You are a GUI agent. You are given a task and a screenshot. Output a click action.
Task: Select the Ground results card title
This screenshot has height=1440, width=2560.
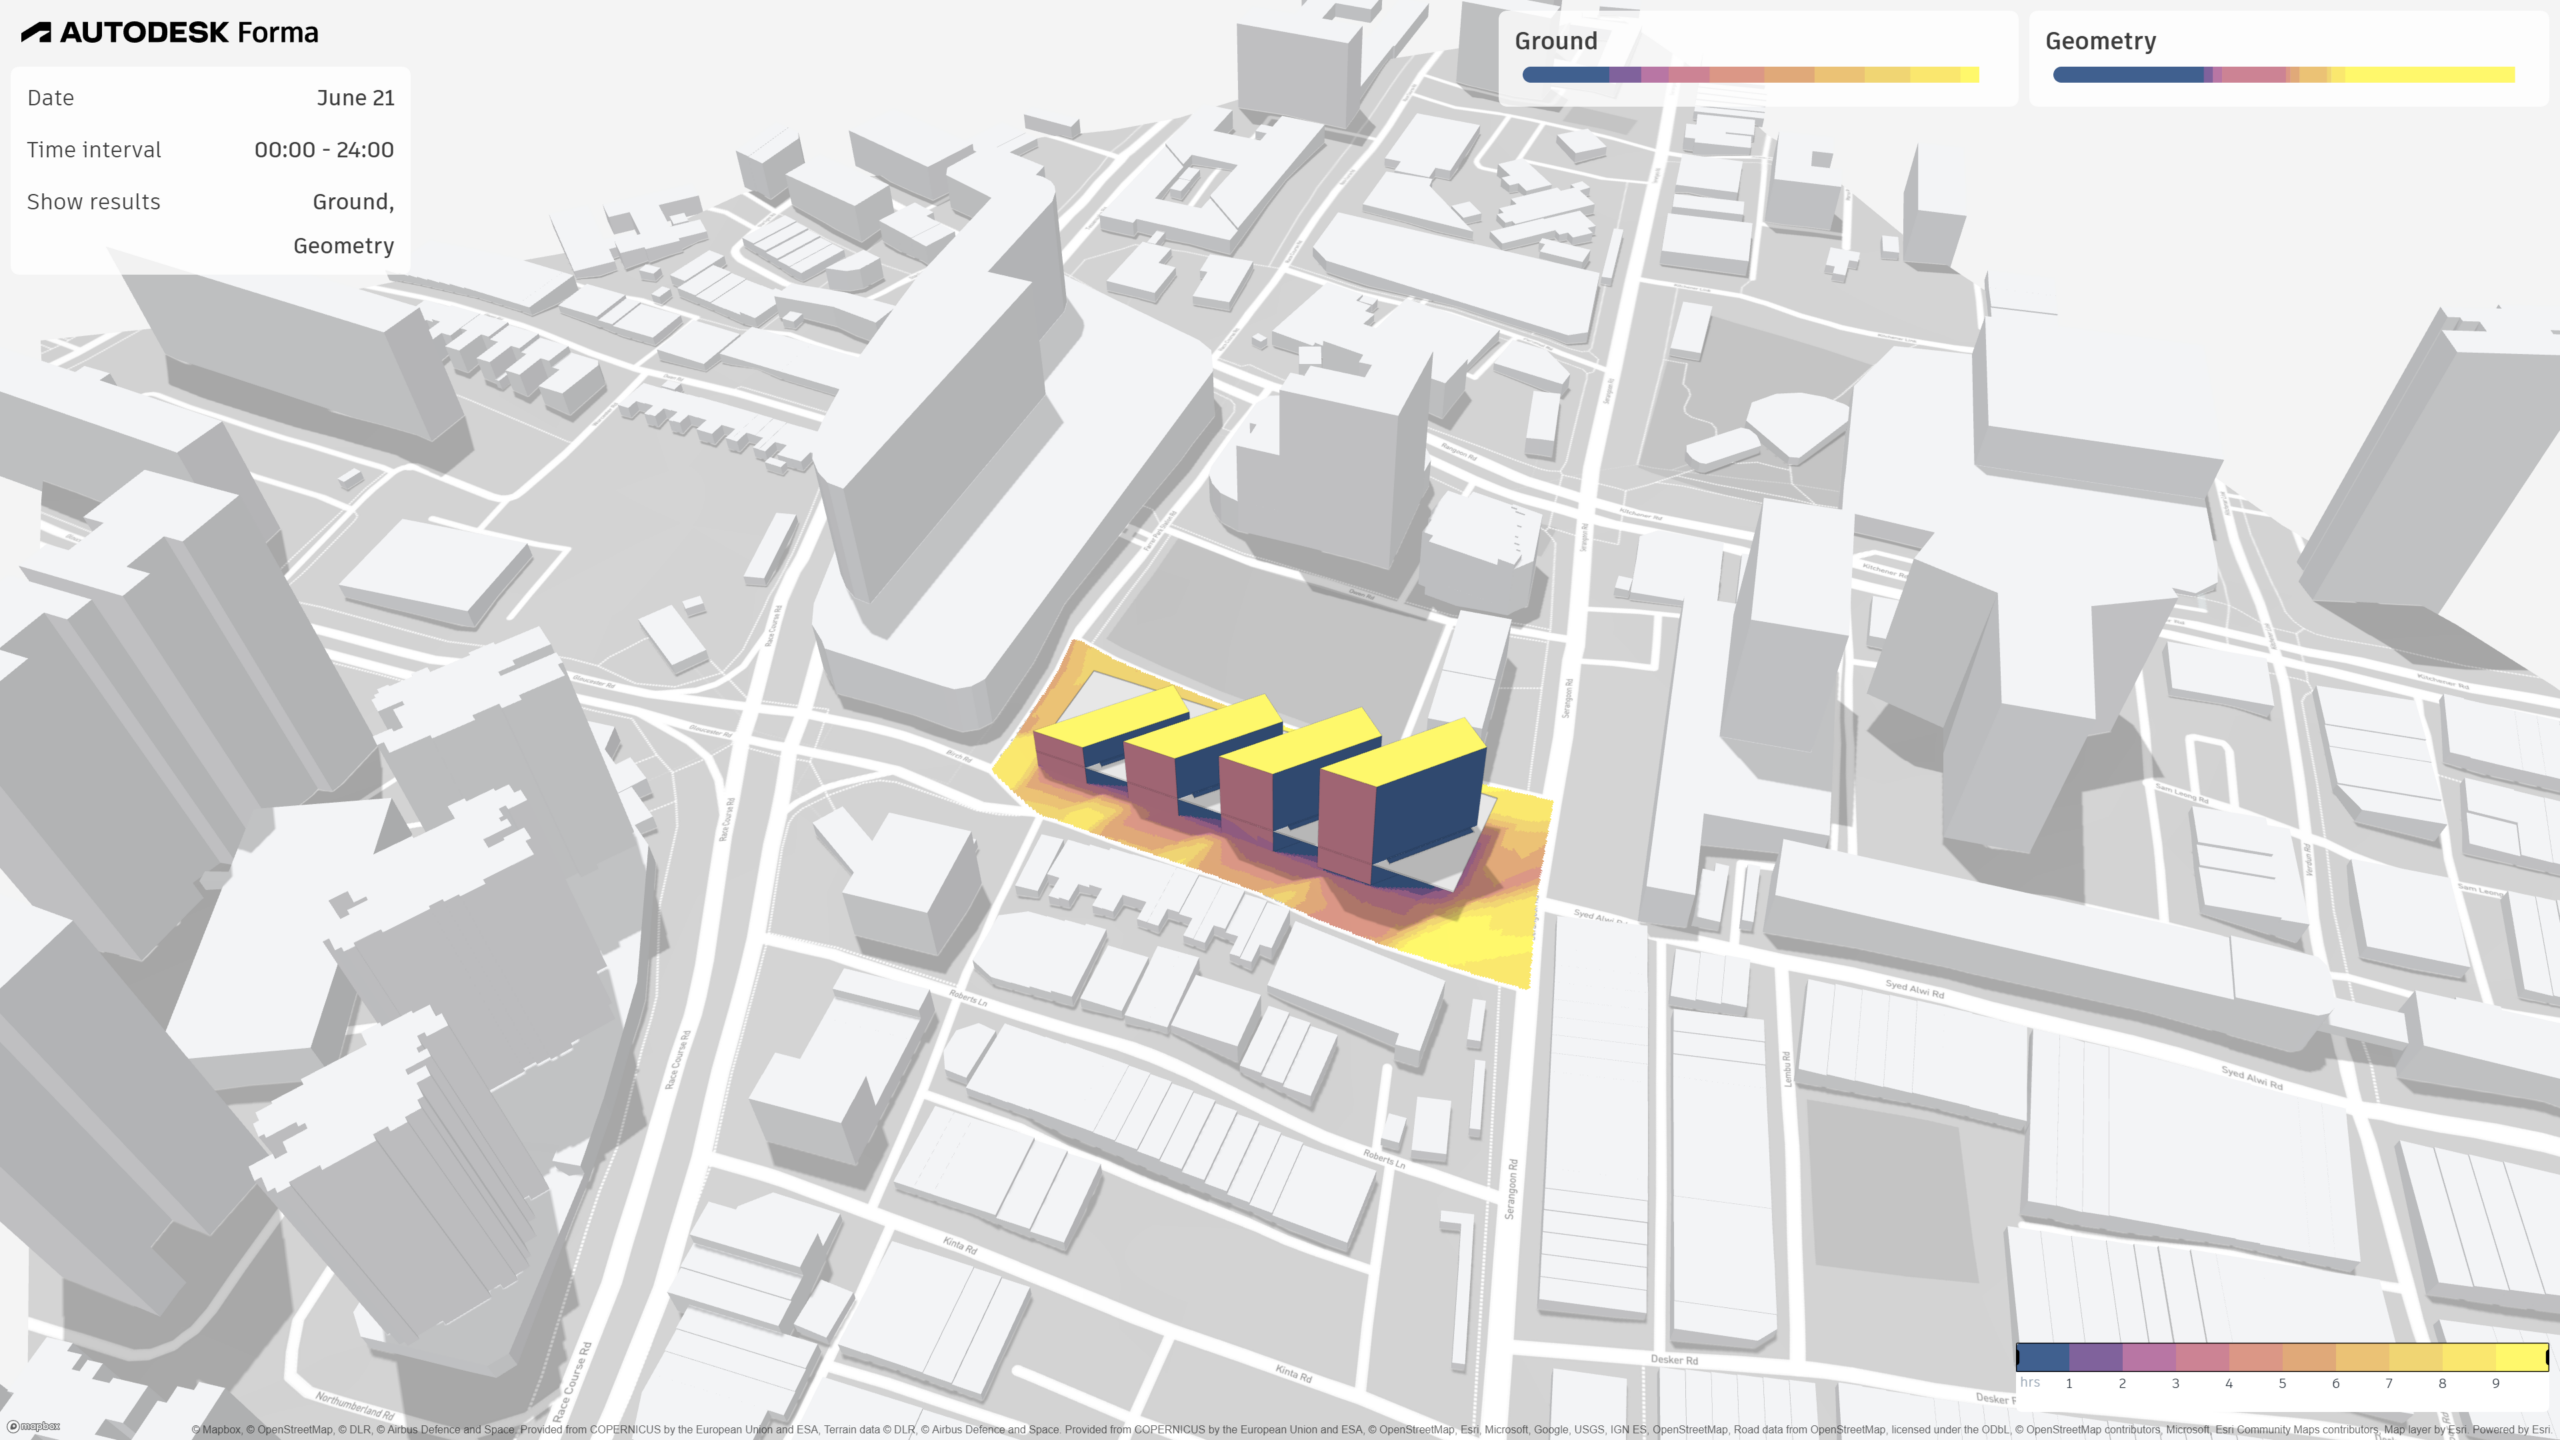point(1555,41)
